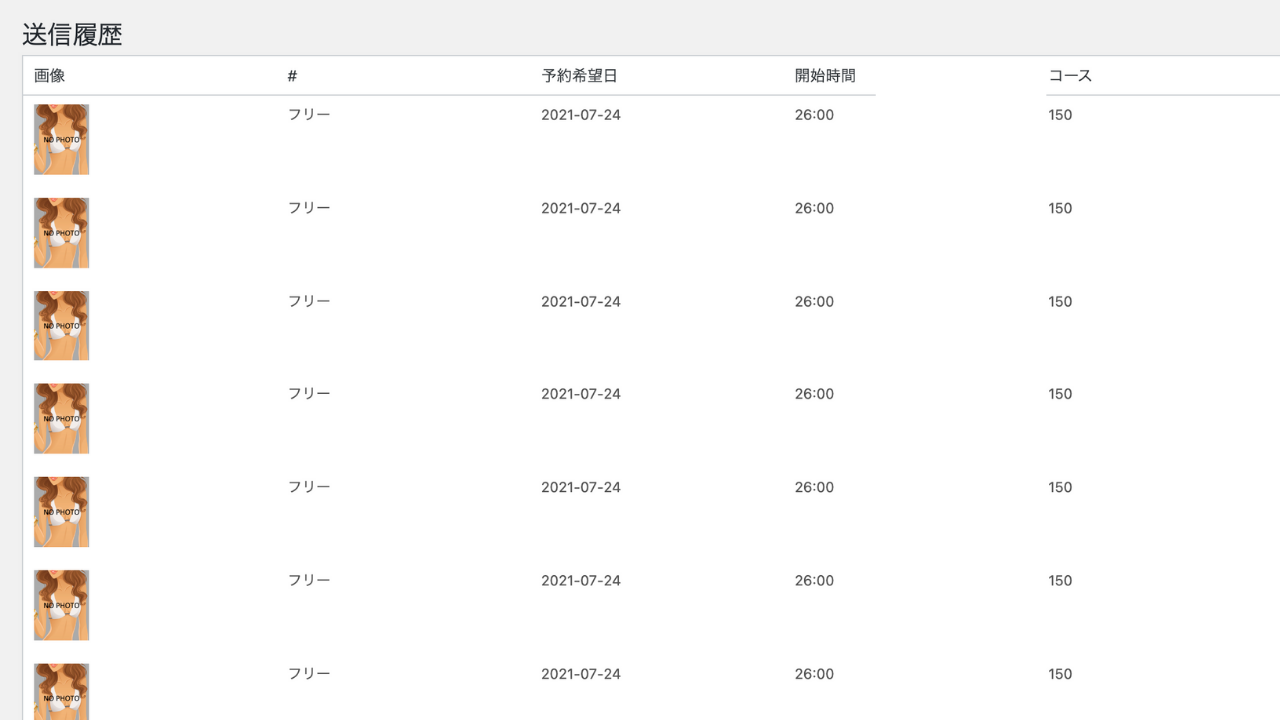This screenshot has width=1280, height=720.
Task: Click the コース column header
Action: [x=1070, y=76]
